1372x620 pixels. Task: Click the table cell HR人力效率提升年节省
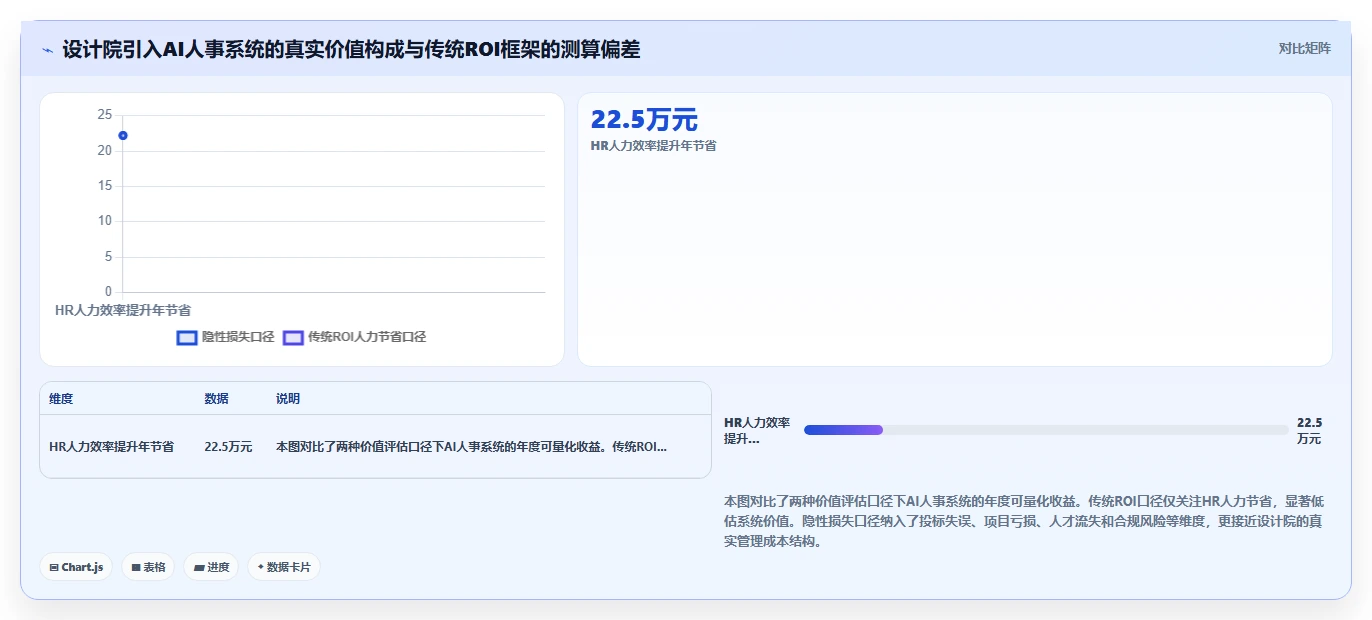click(111, 447)
